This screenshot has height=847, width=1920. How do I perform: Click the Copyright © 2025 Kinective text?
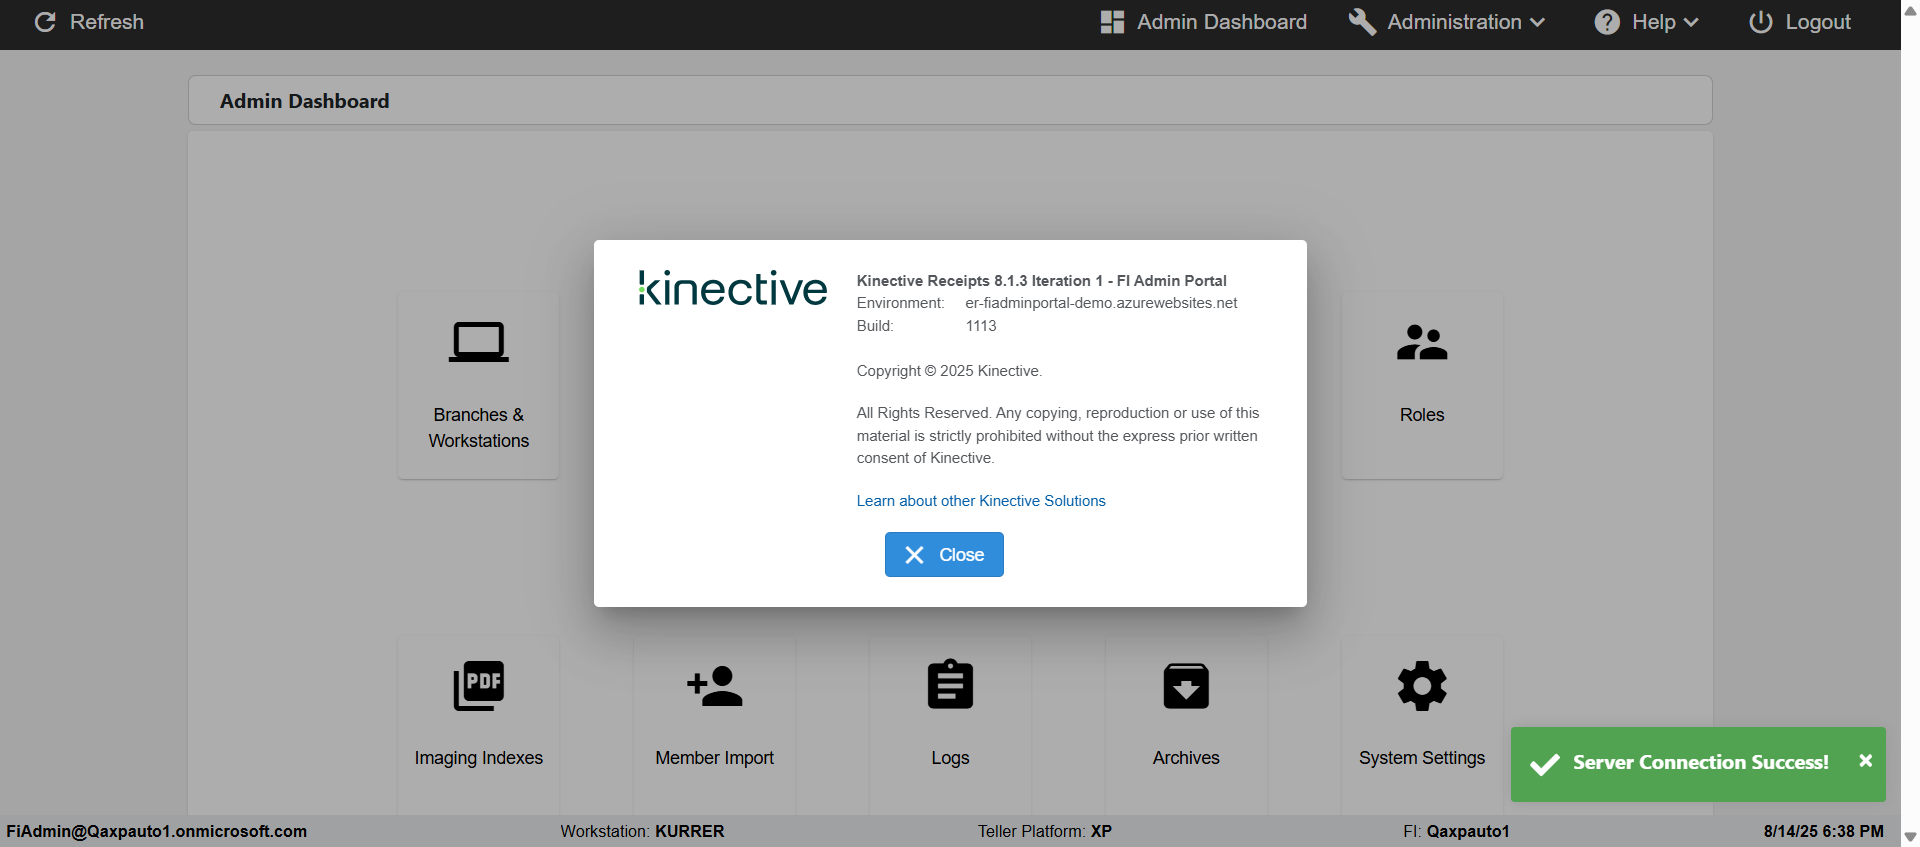coord(949,371)
